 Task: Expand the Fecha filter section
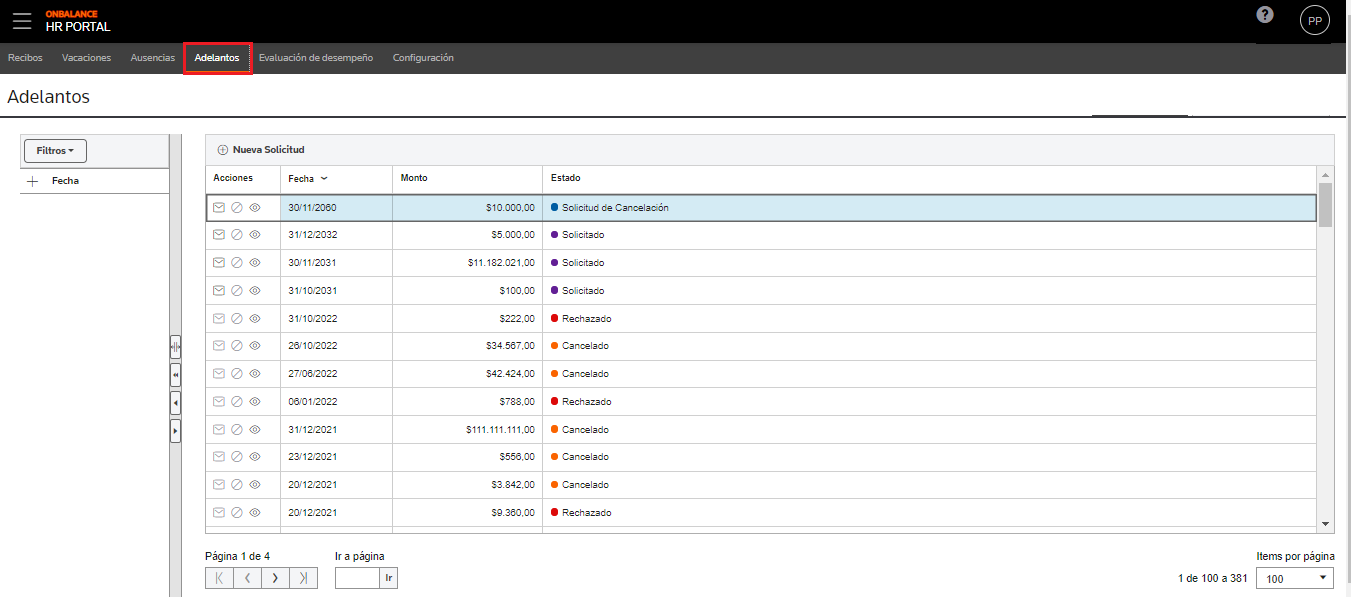(x=32, y=181)
